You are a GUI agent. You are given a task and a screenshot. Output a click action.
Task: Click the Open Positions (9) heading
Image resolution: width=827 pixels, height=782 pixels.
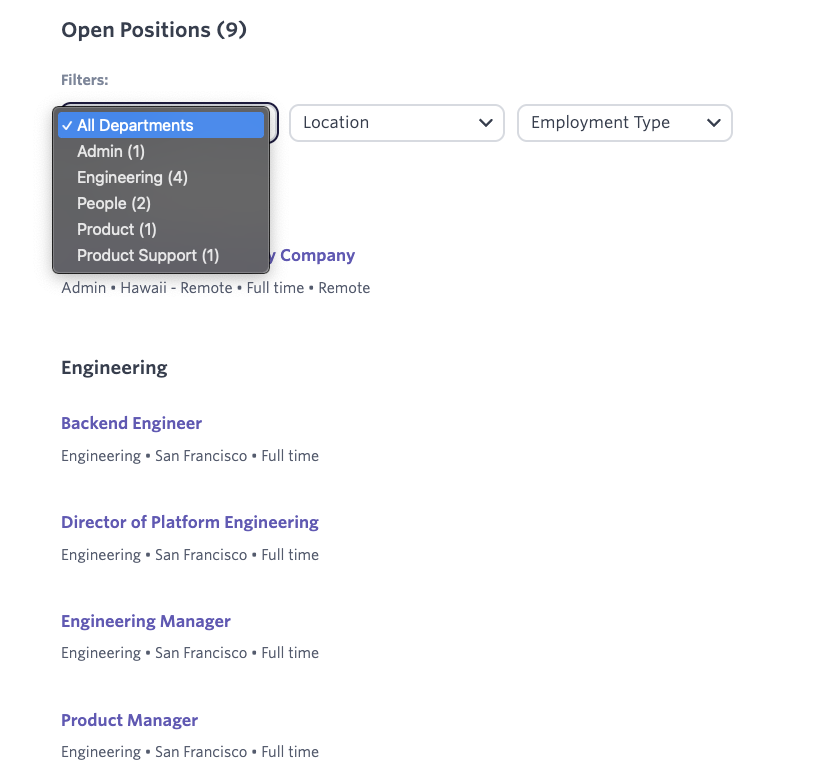point(154,30)
